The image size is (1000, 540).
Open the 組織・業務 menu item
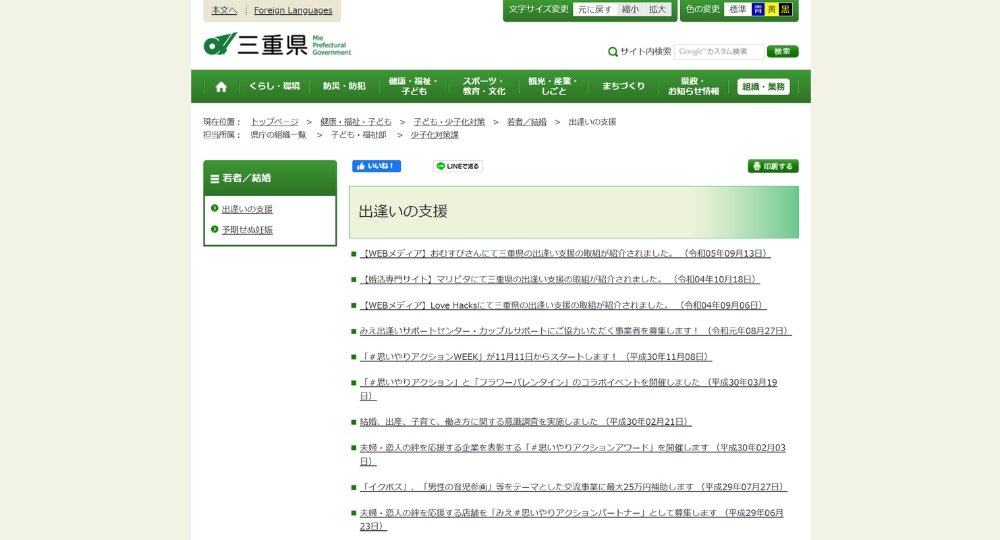click(x=764, y=87)
